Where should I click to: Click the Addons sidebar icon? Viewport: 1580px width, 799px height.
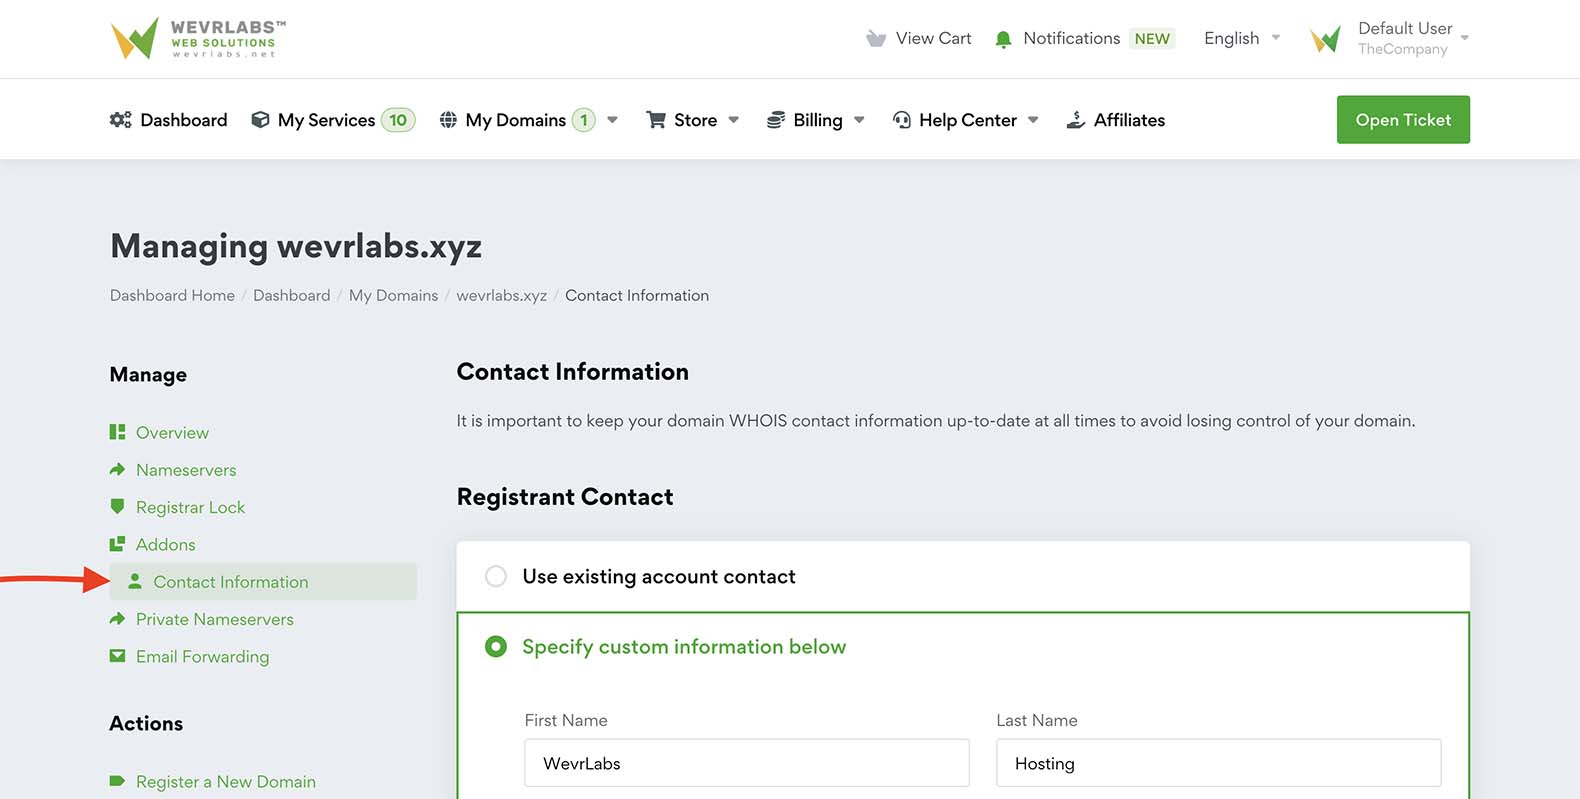point(117,544)
